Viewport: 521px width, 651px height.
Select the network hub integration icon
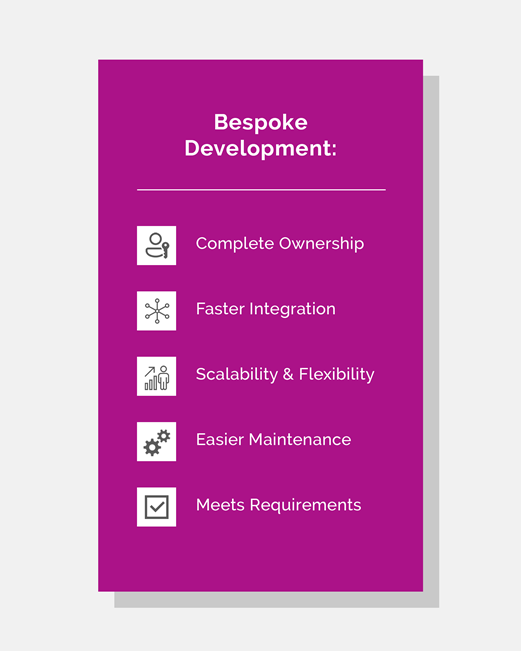coord(157,311)
